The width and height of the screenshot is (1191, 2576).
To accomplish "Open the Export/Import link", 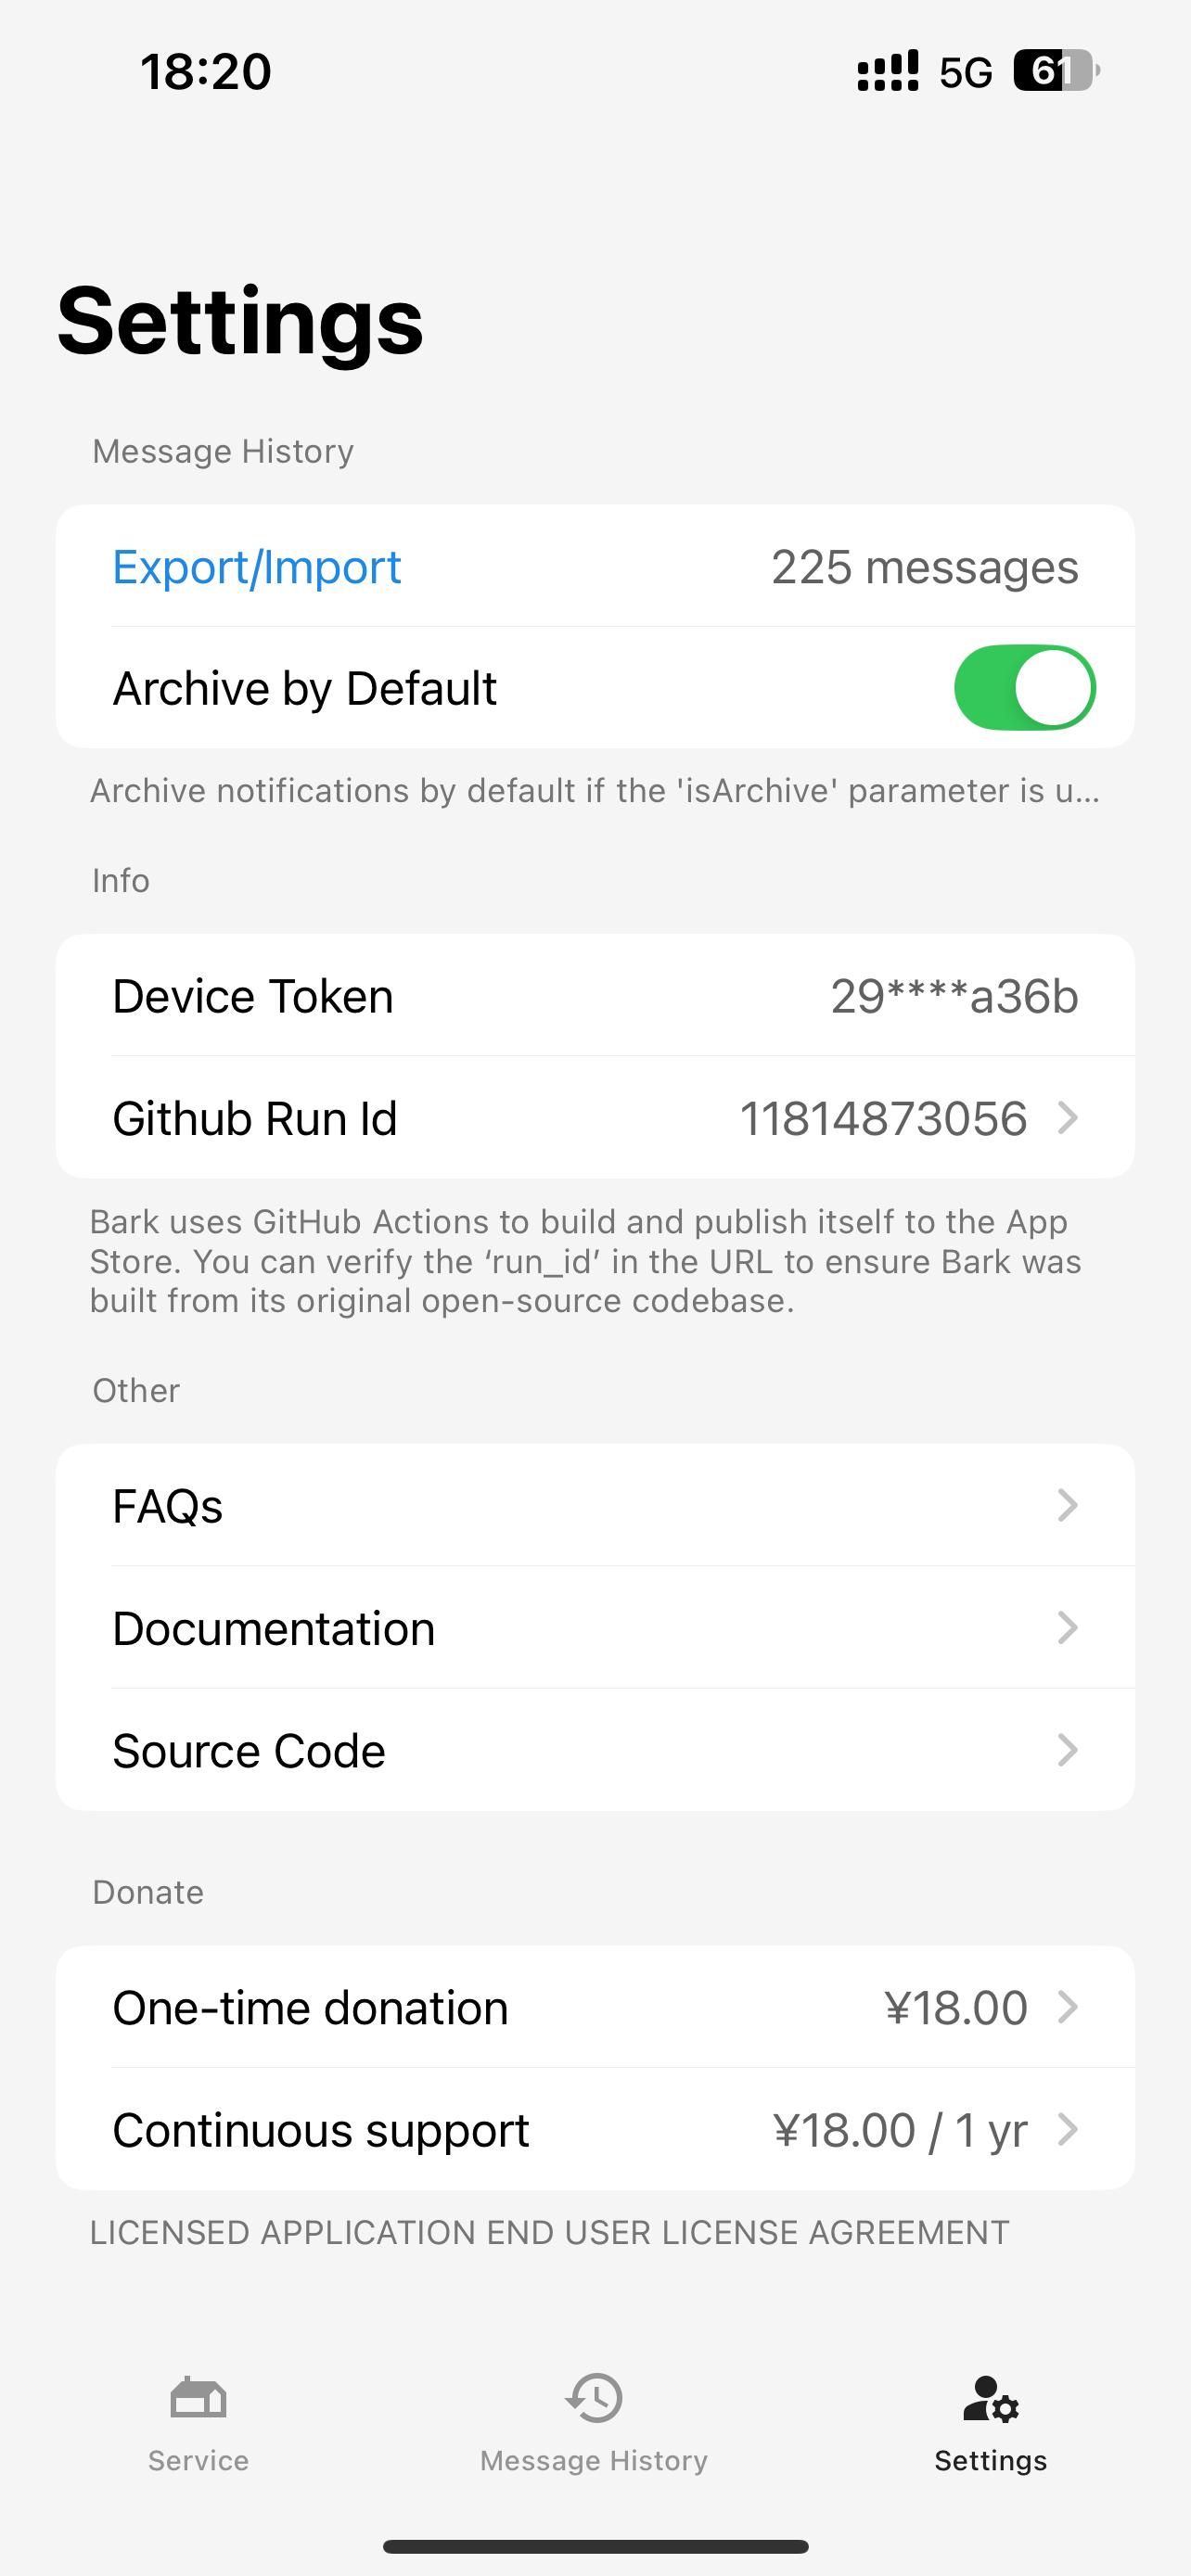I will (257, 567).
